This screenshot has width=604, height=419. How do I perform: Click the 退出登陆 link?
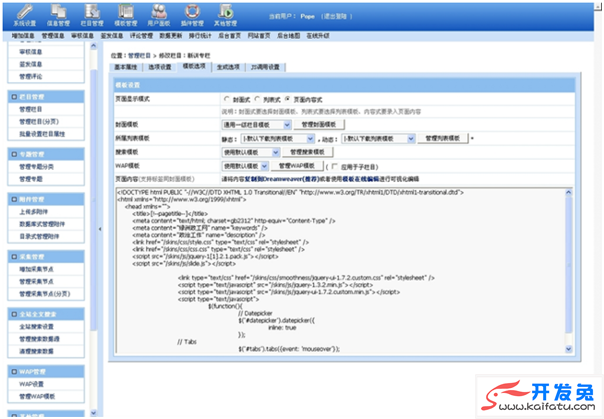point(336,17)
